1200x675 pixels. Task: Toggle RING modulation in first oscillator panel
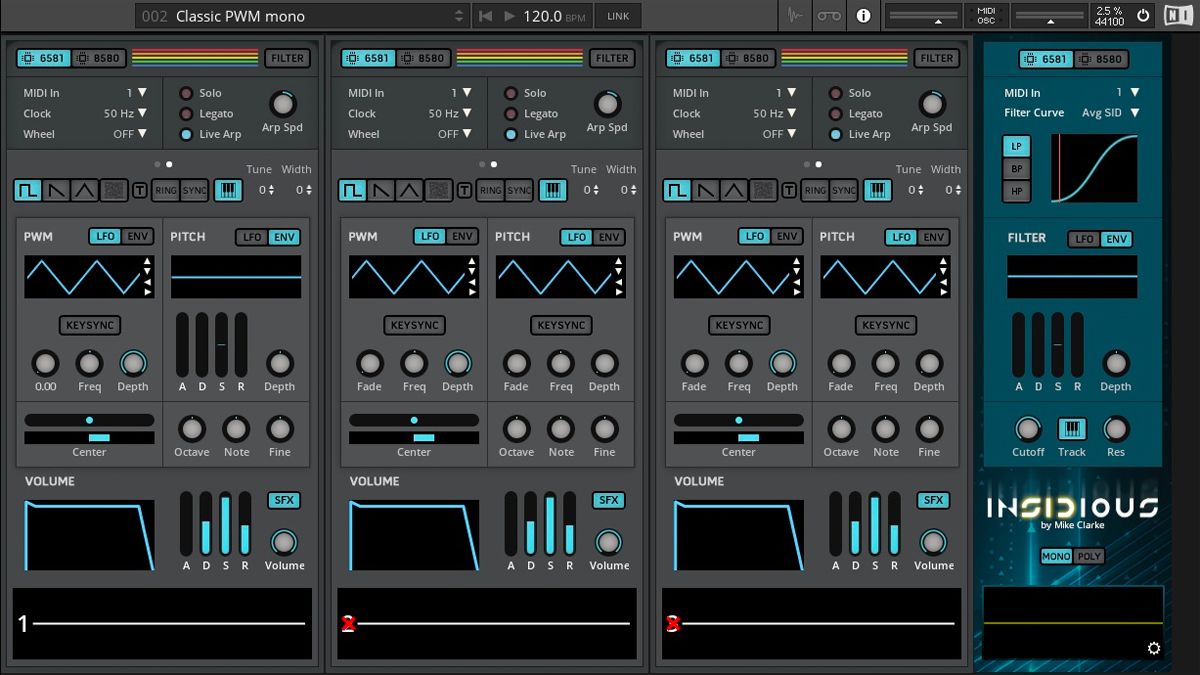tap(166, 190)
